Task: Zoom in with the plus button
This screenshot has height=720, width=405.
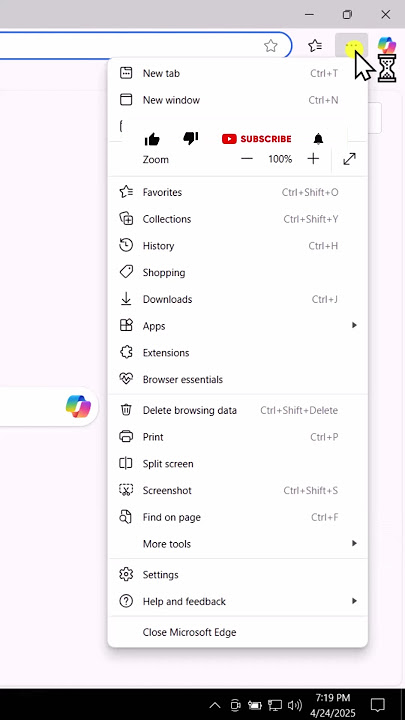Action: coord(313,159)
